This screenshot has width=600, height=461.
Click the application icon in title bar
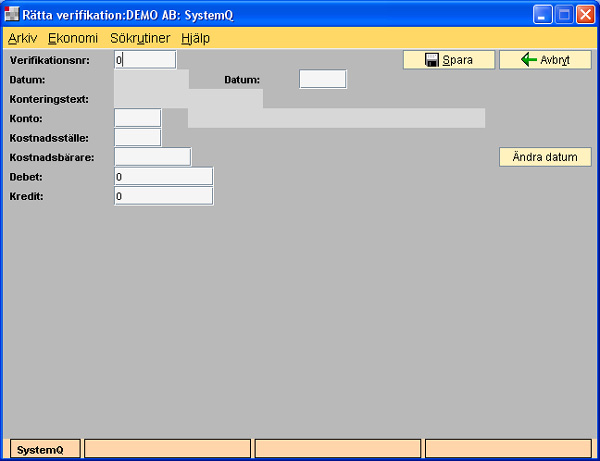[14, 15]
